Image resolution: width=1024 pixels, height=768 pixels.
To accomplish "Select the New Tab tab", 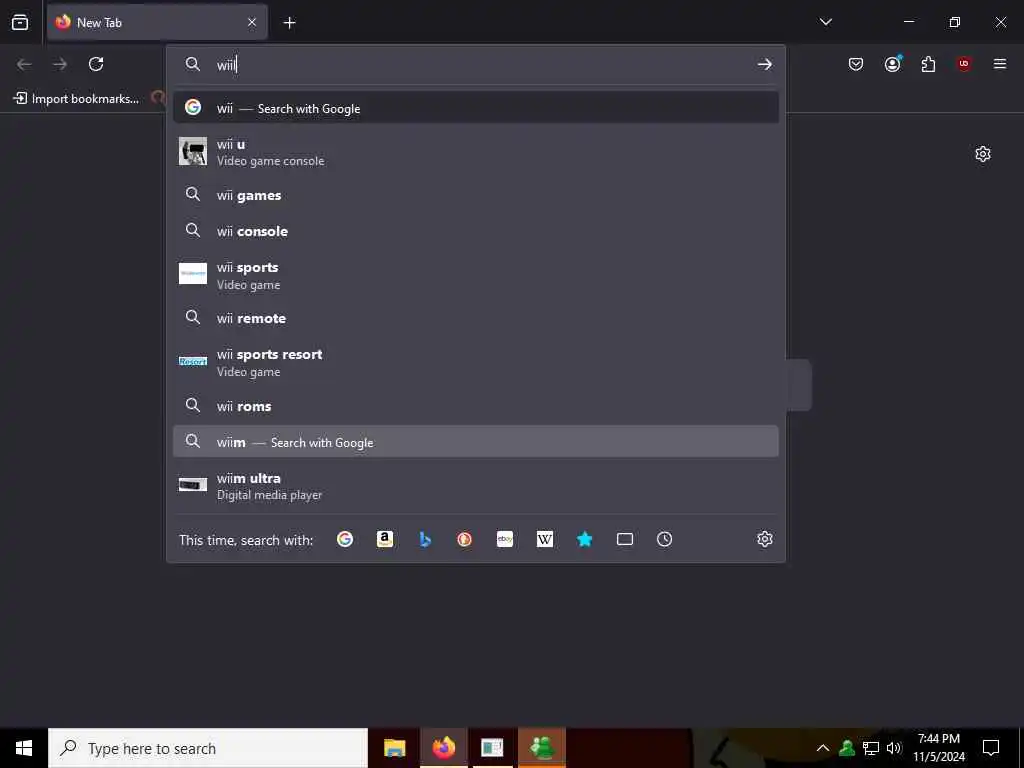I will point(157,22).
